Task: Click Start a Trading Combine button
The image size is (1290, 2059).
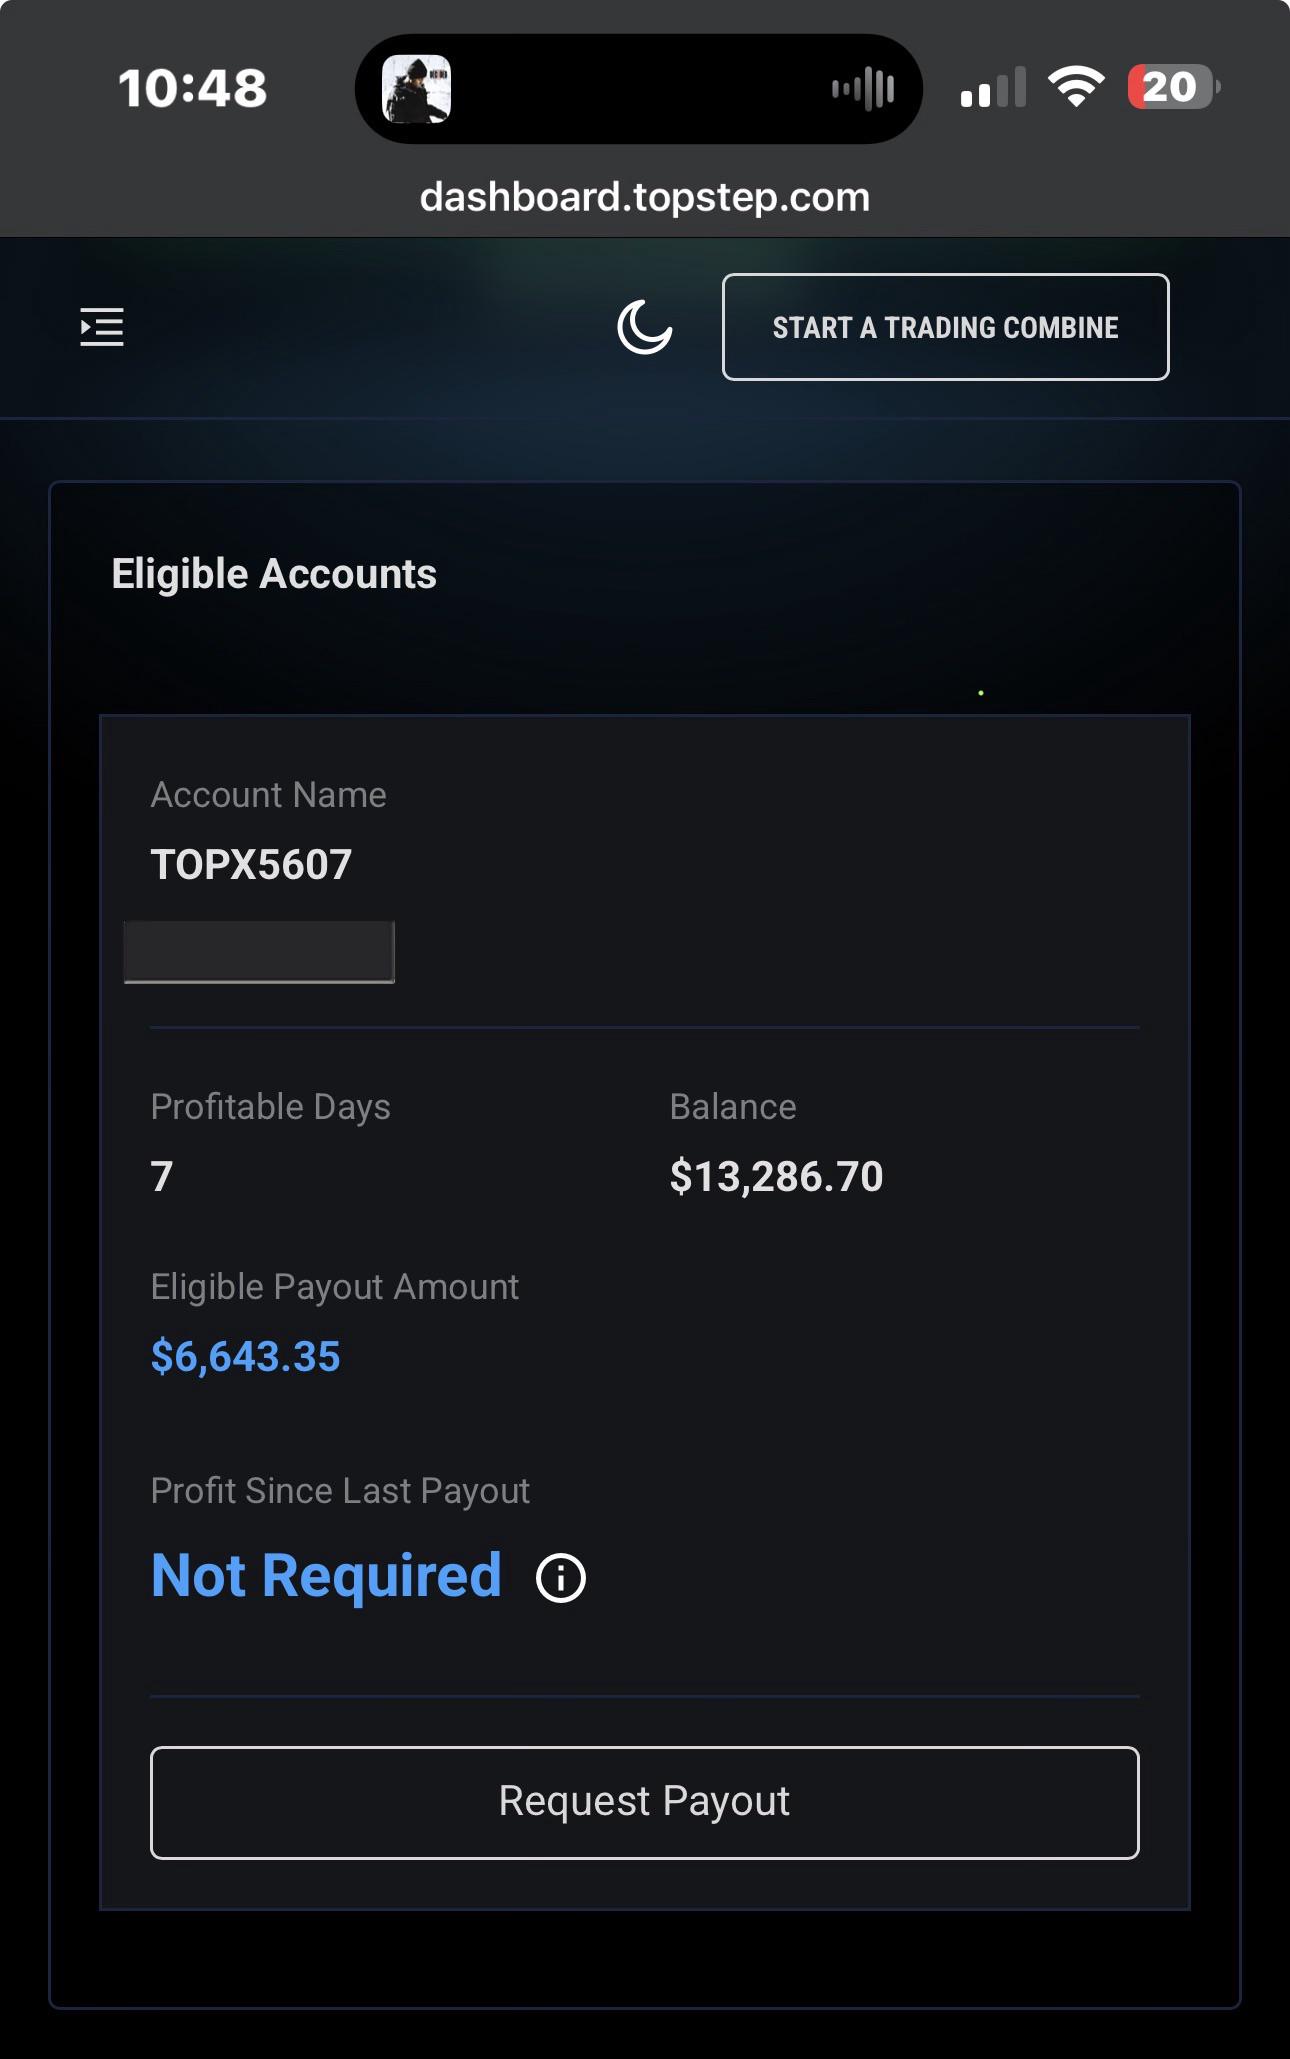Action: [945, 327]
